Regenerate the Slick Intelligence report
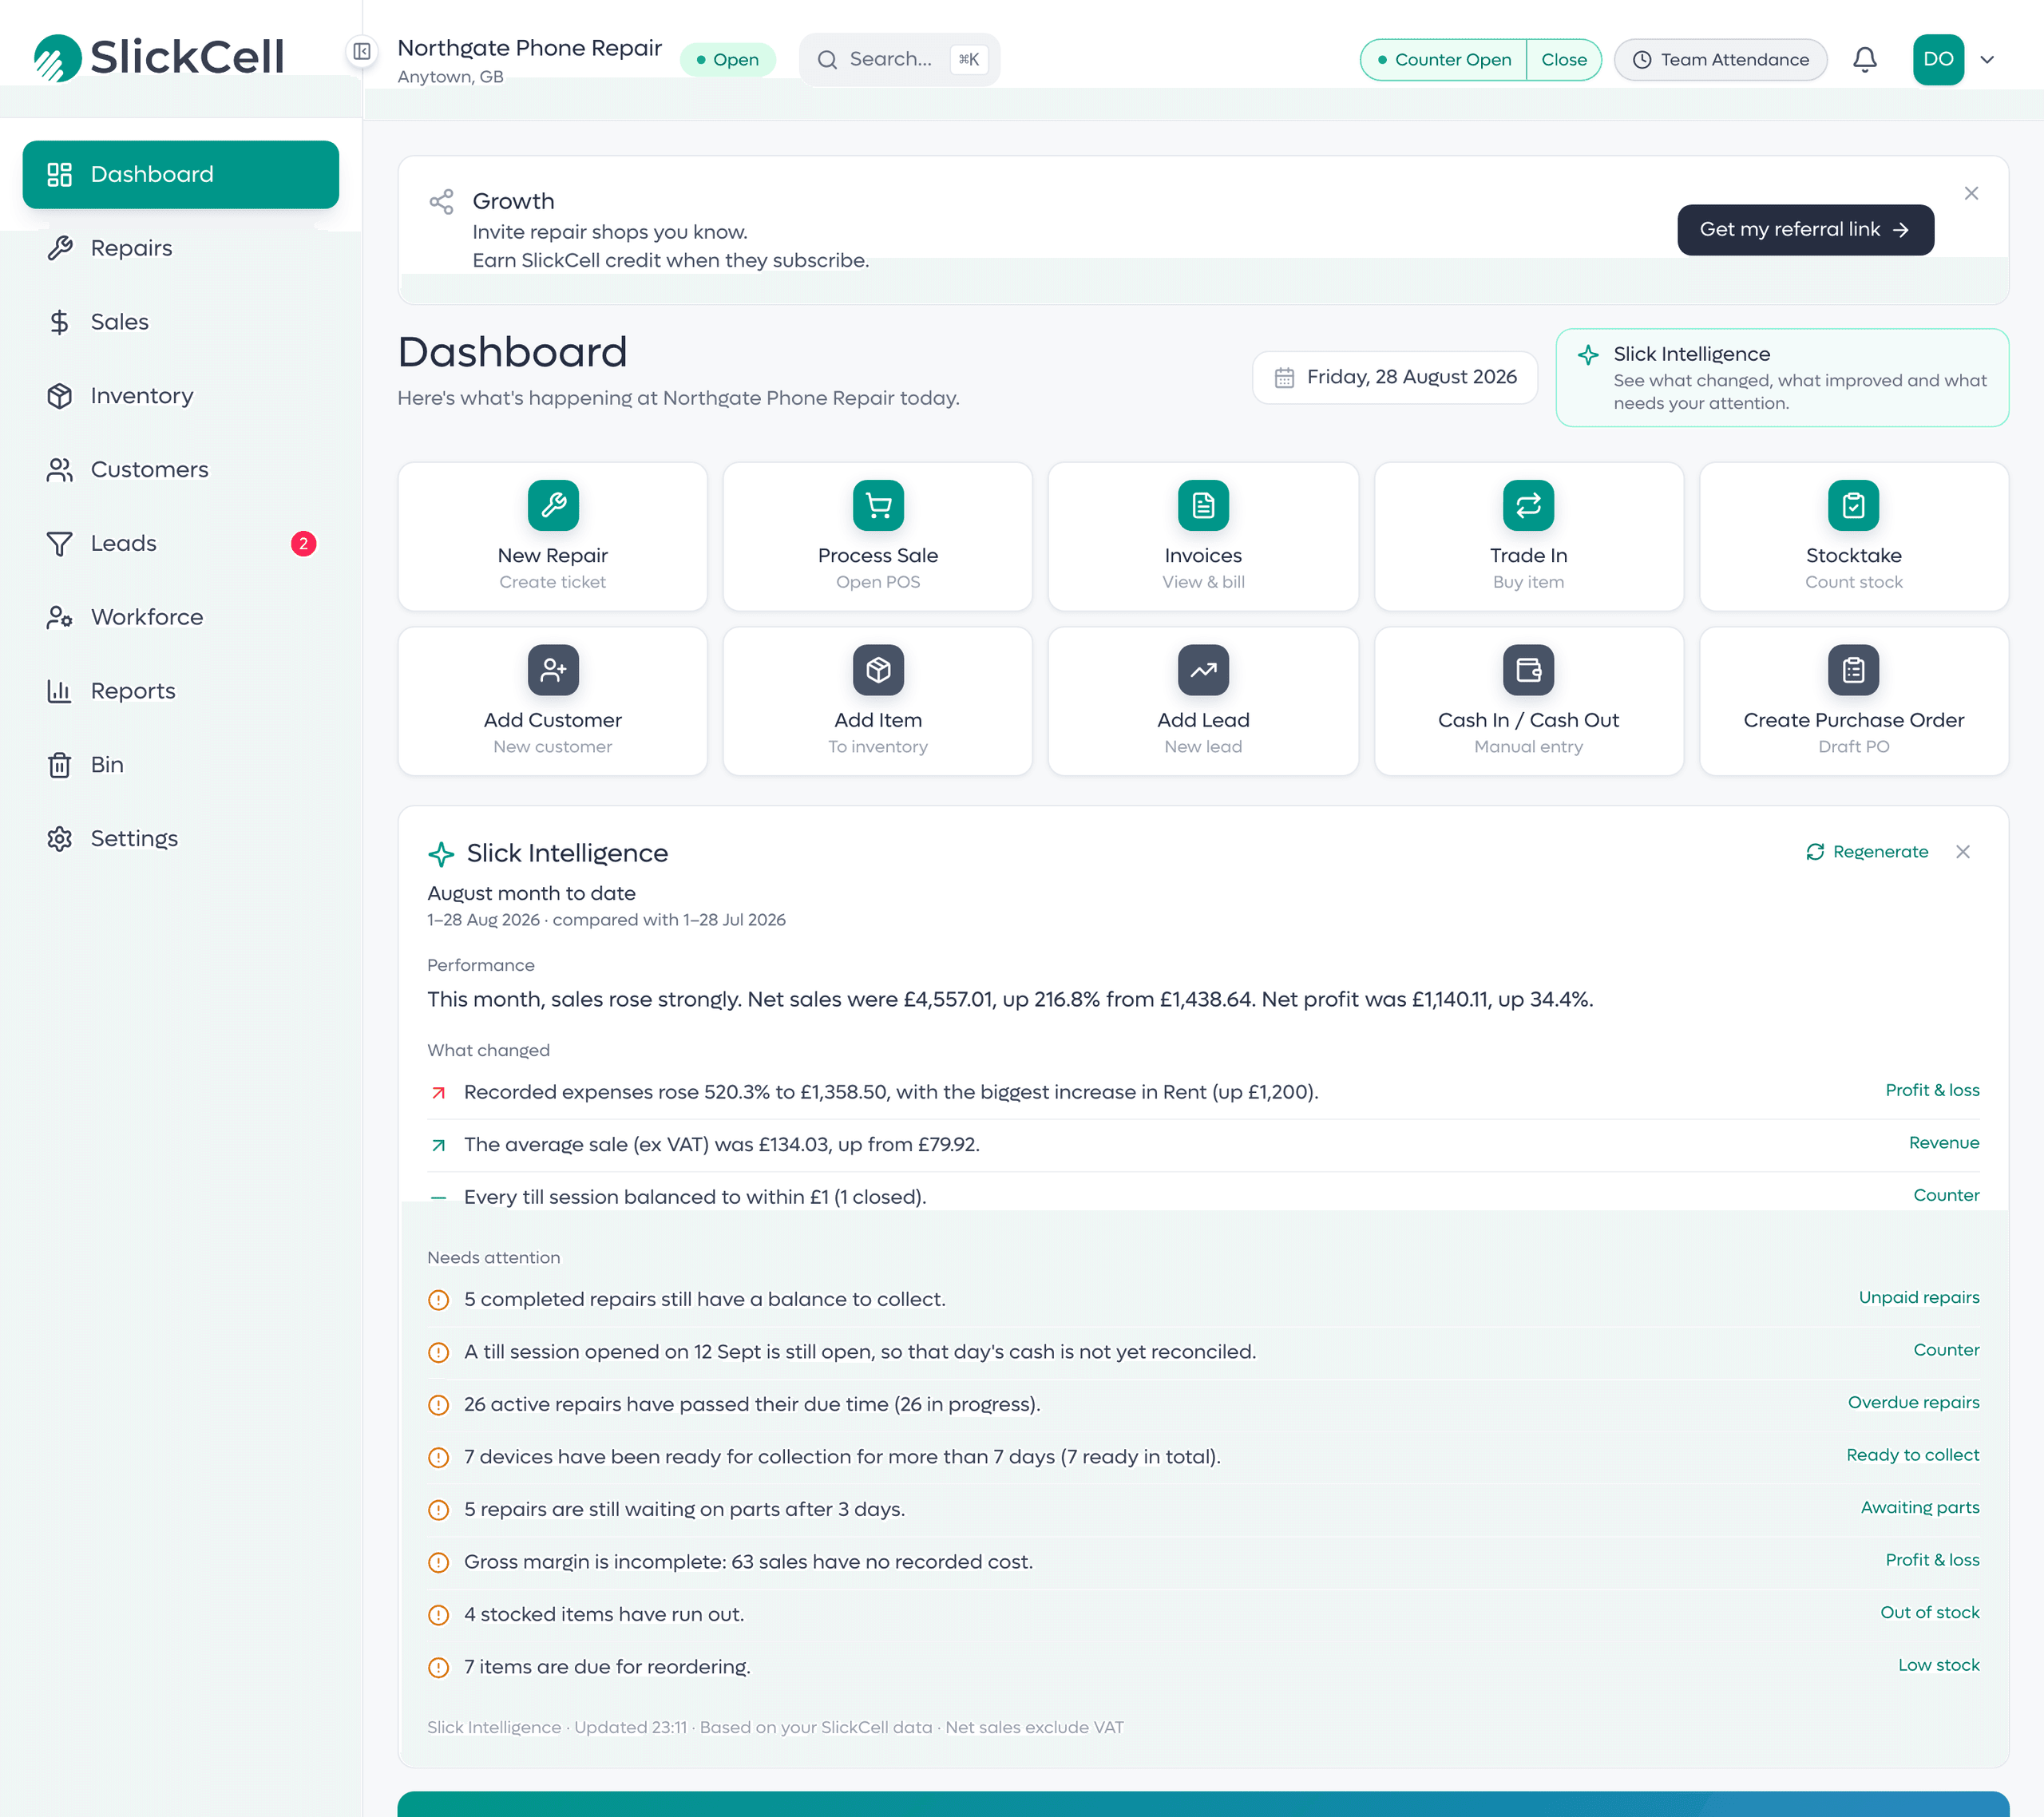 1867,852
